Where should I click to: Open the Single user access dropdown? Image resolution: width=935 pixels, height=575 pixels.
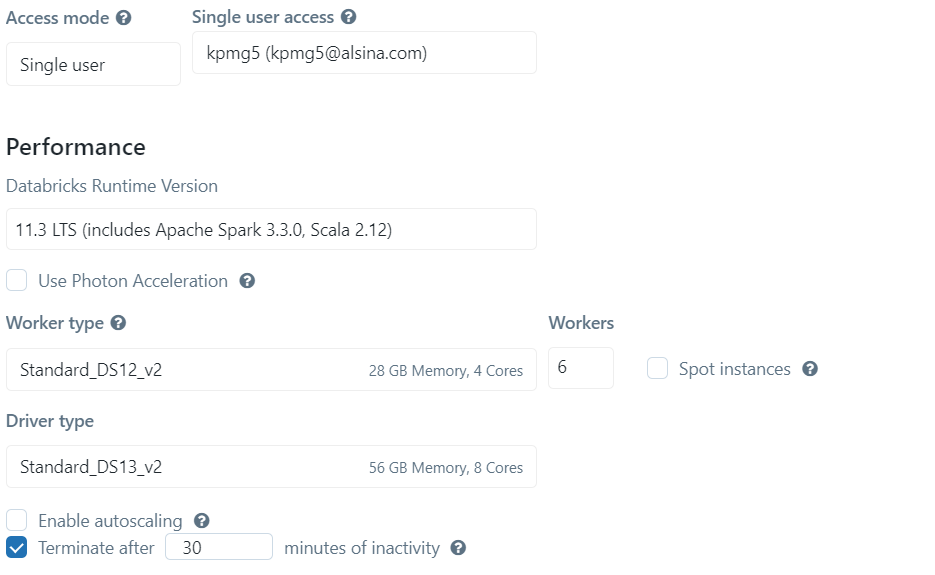364,53
